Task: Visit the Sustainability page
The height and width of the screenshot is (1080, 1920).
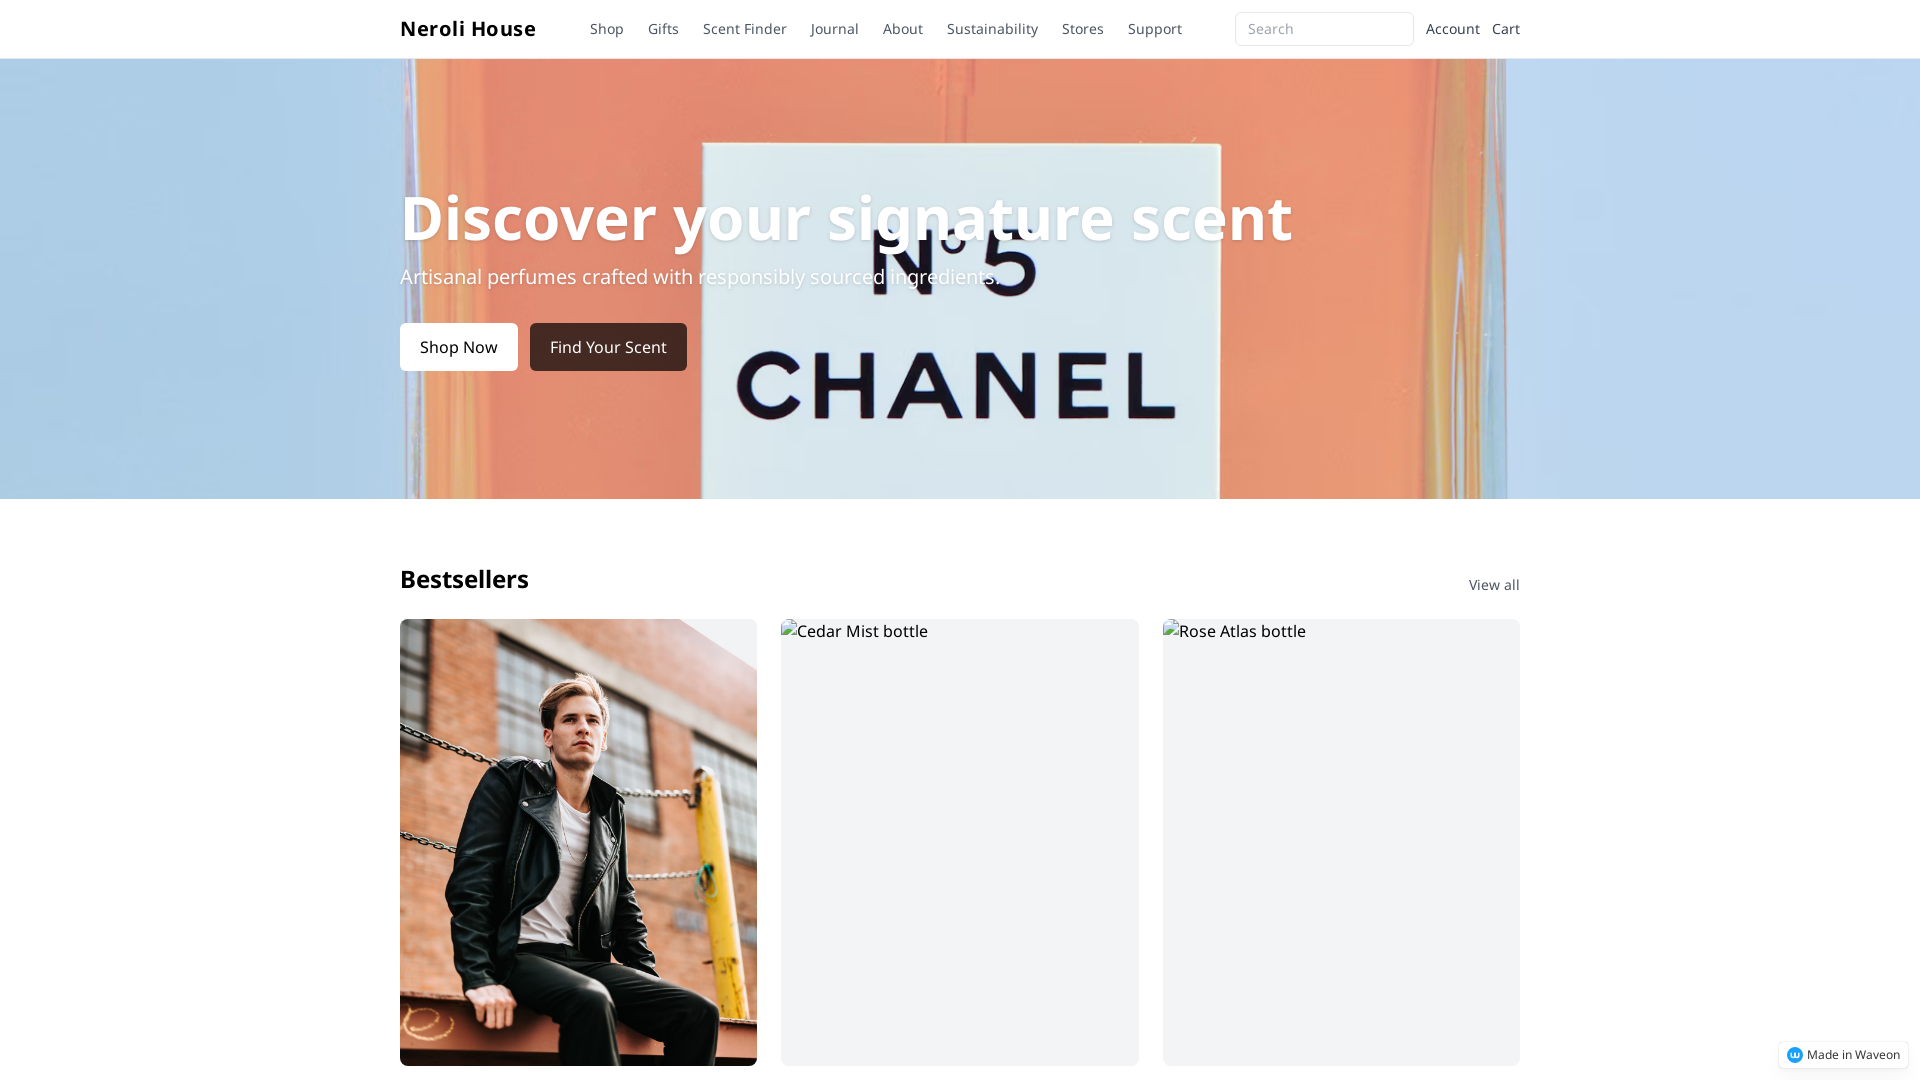Action: tap(991, 29)
